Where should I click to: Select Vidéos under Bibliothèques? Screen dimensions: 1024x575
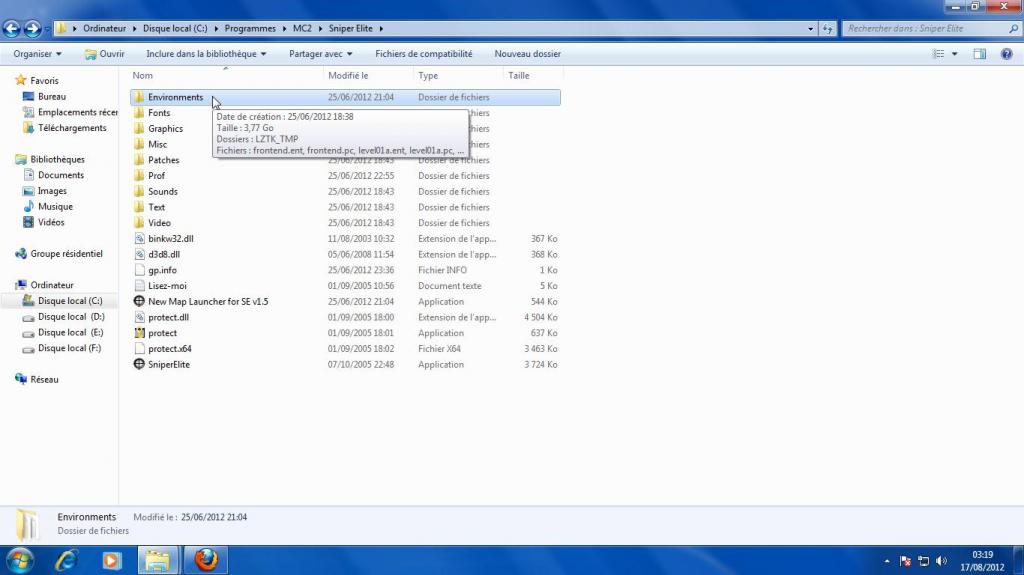[51, 222]
